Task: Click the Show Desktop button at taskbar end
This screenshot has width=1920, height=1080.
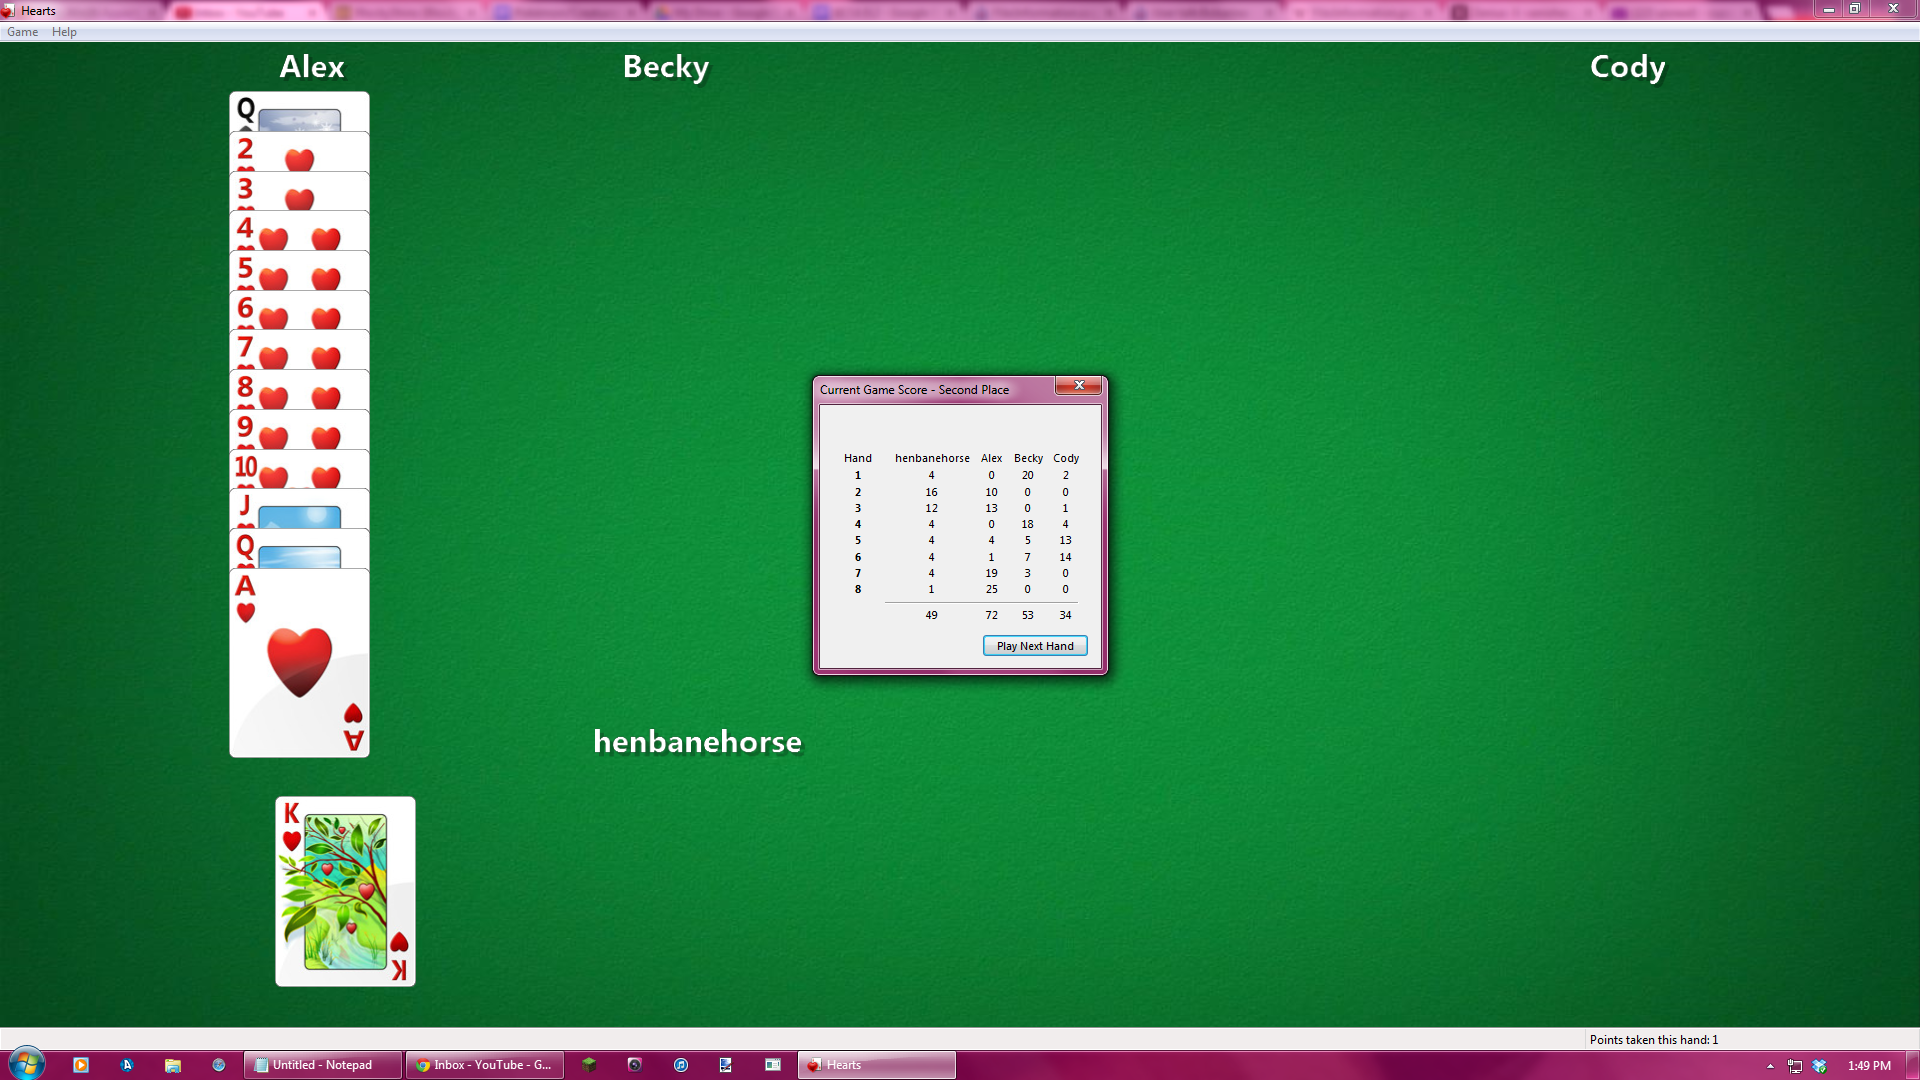Action: (x=1913, y=1065)
